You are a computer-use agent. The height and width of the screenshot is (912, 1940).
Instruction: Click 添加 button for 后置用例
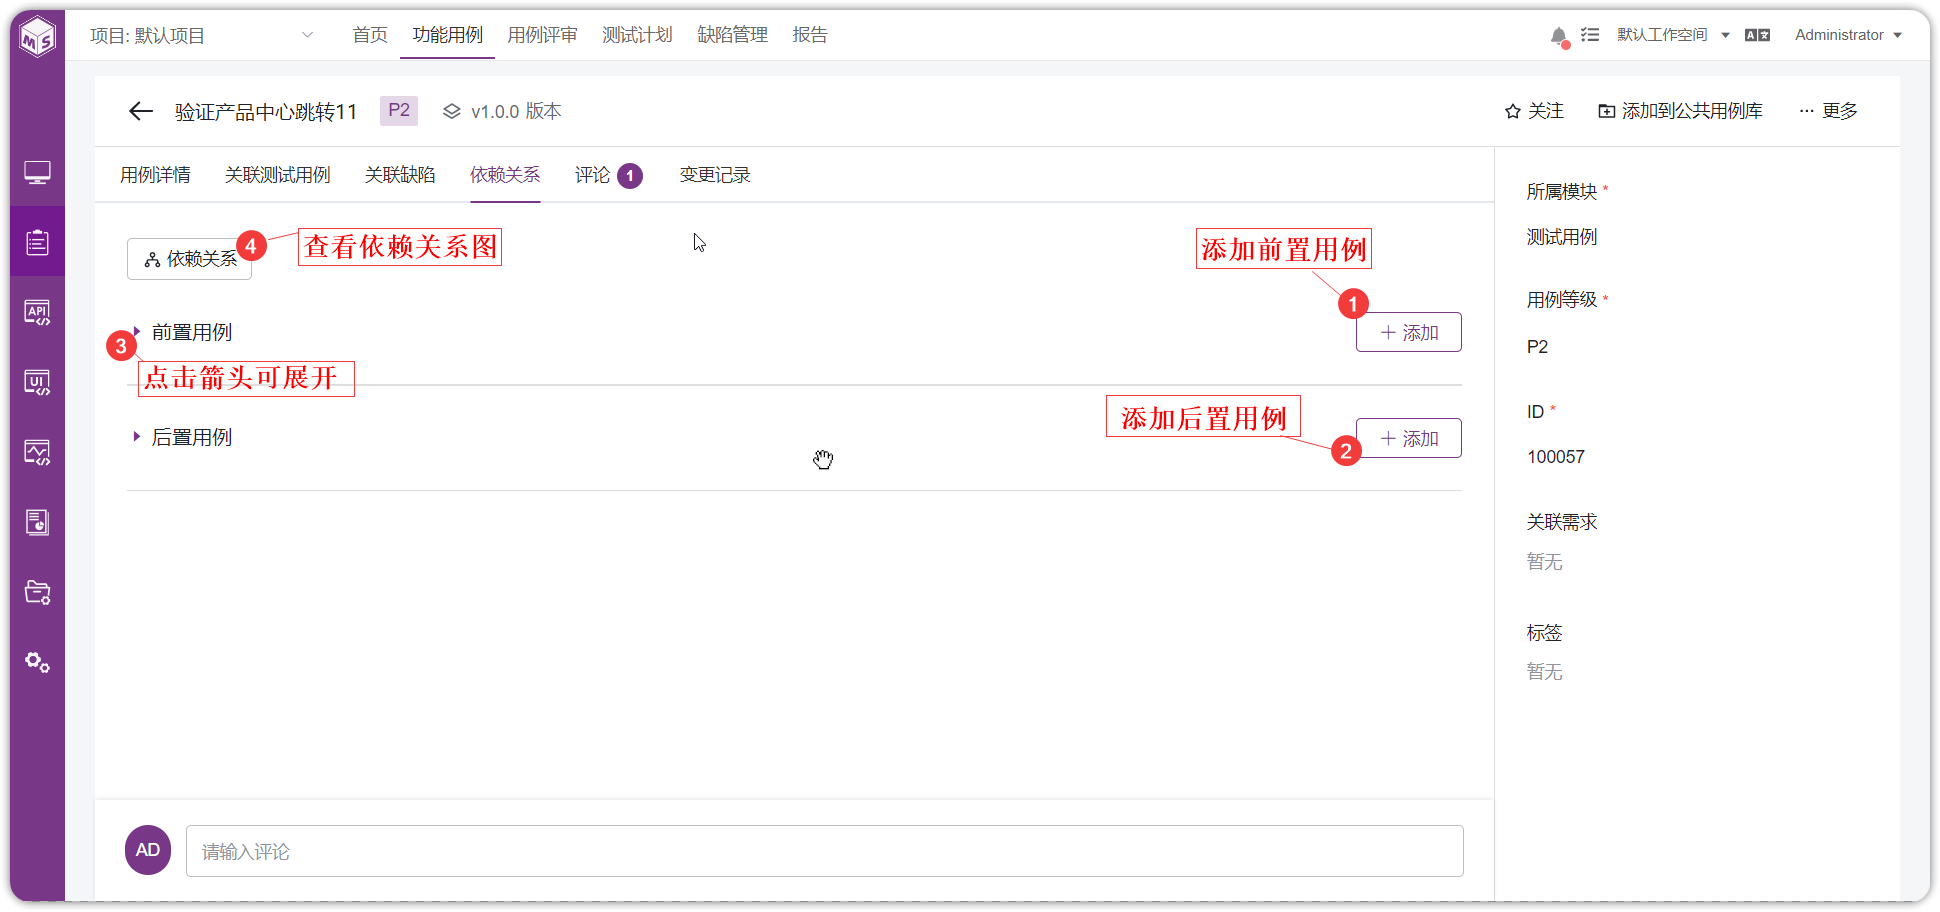[1408, 439]
